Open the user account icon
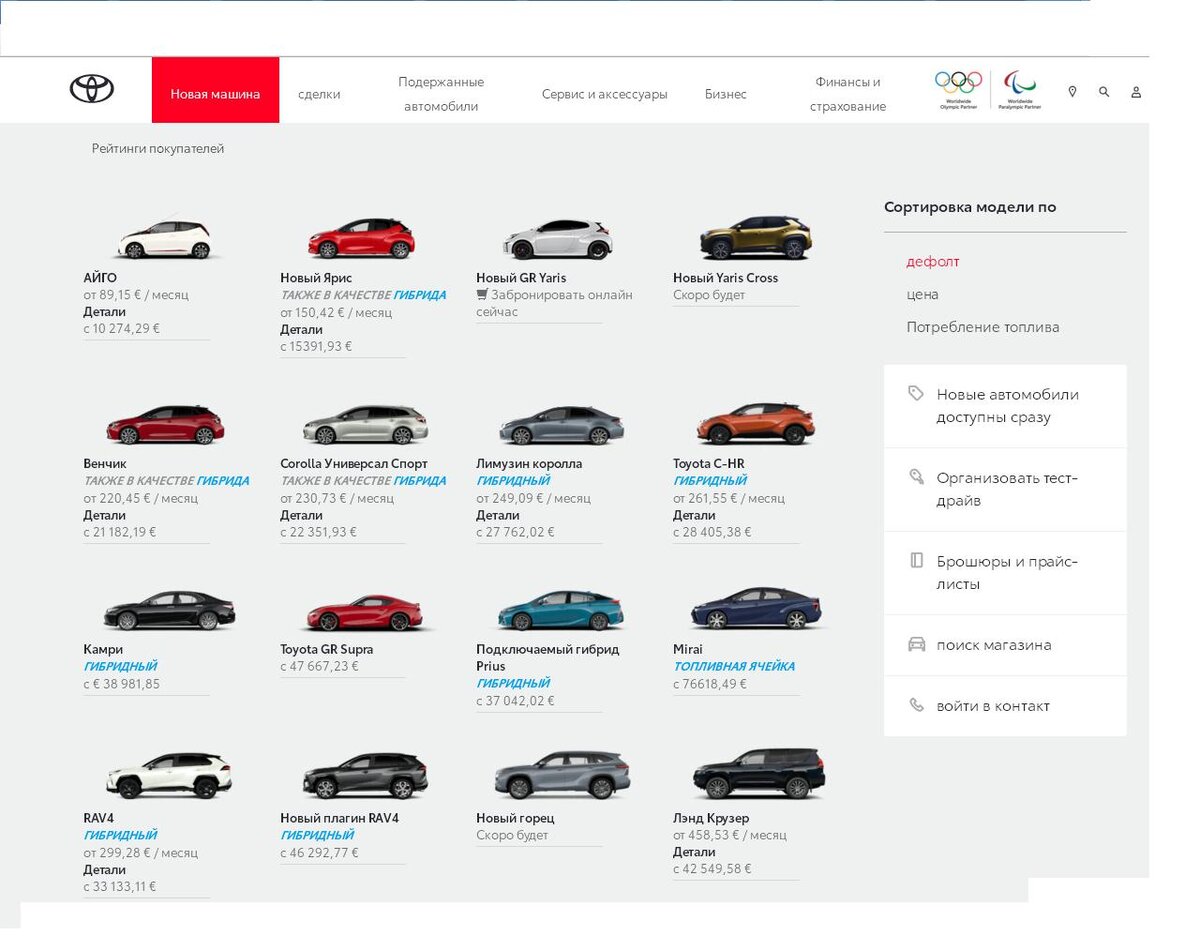 point(1136,92)
